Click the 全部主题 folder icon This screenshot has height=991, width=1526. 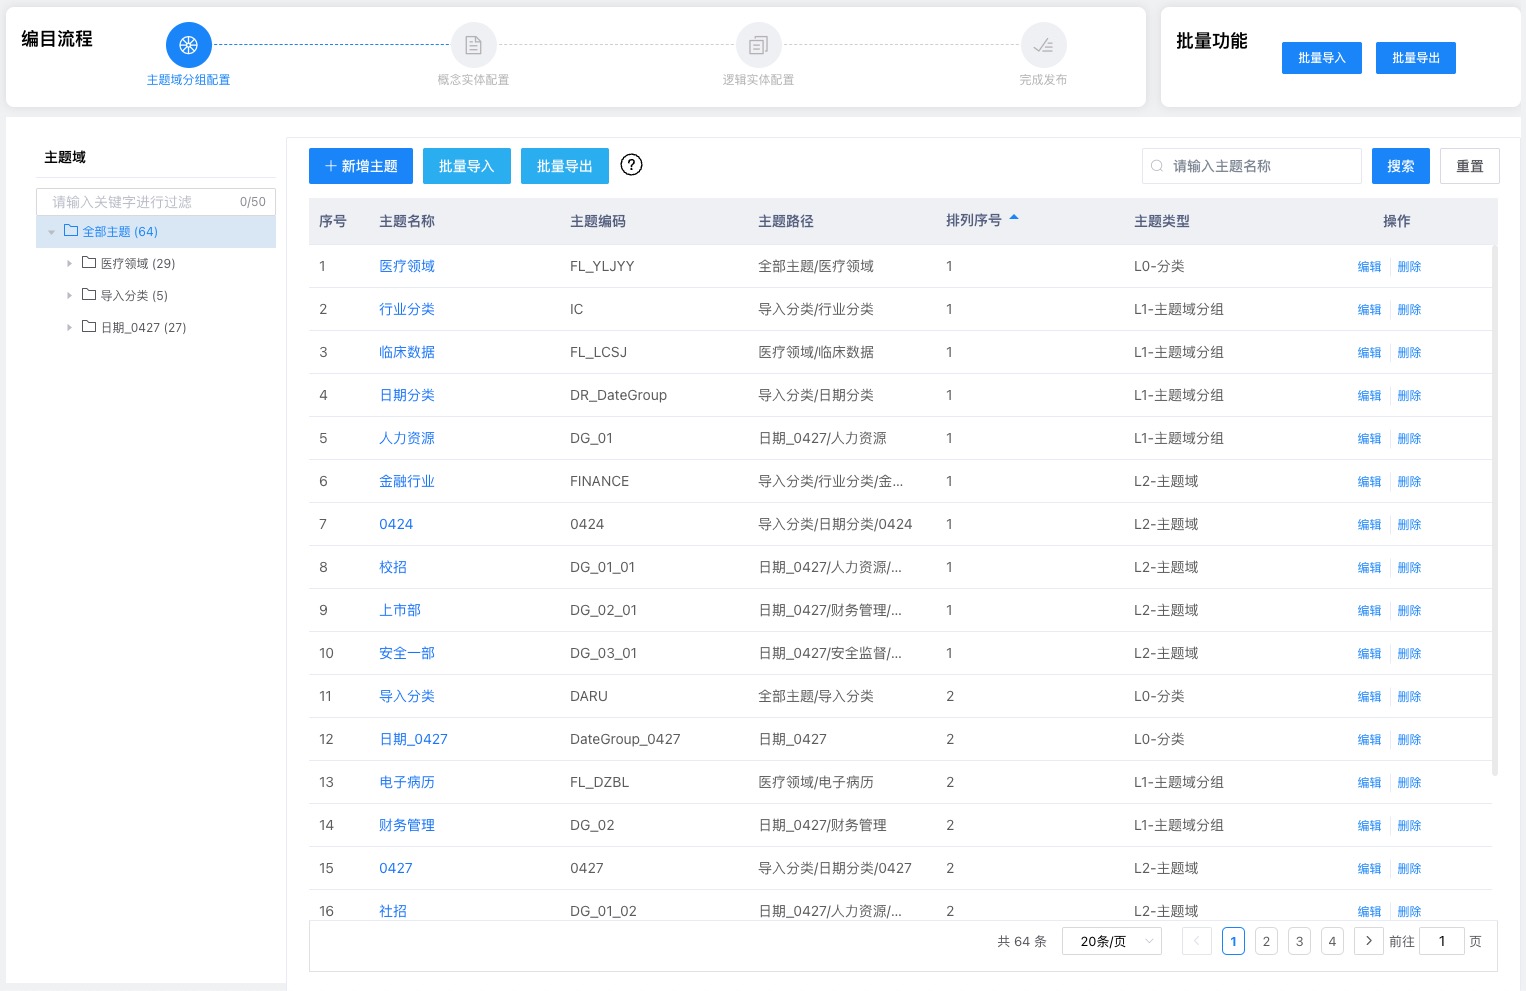tap(70, 231)
